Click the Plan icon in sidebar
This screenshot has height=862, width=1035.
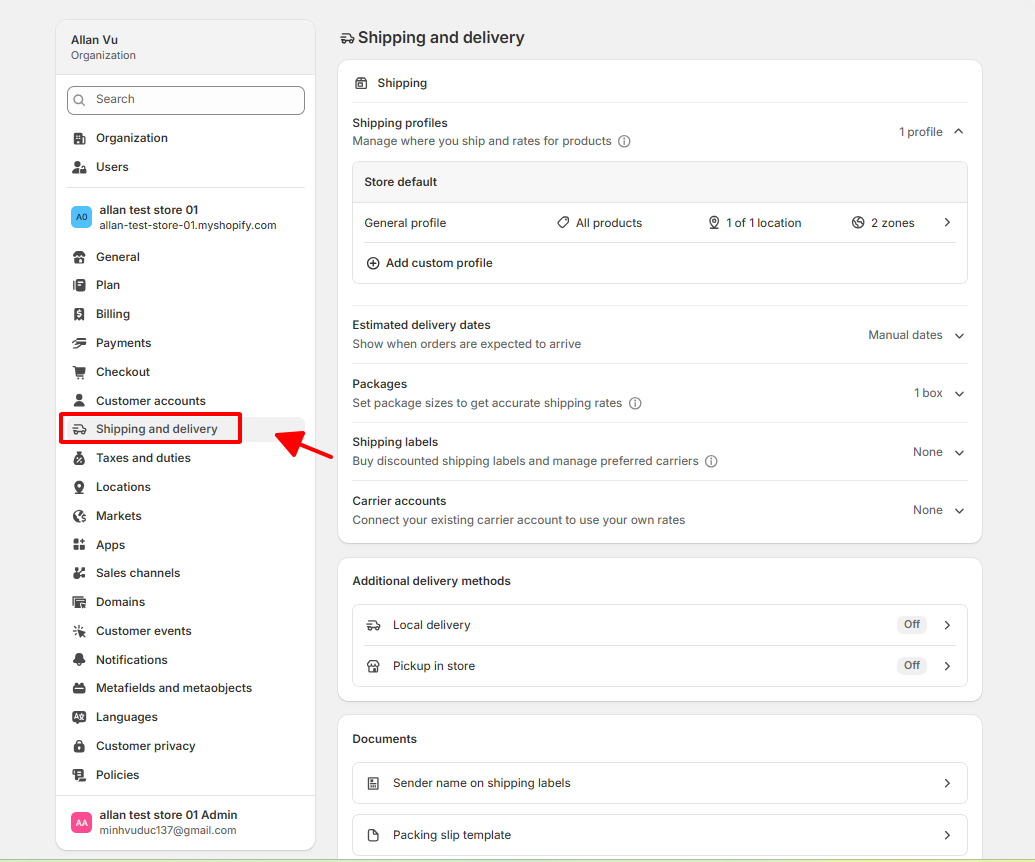tap(79, 285)
